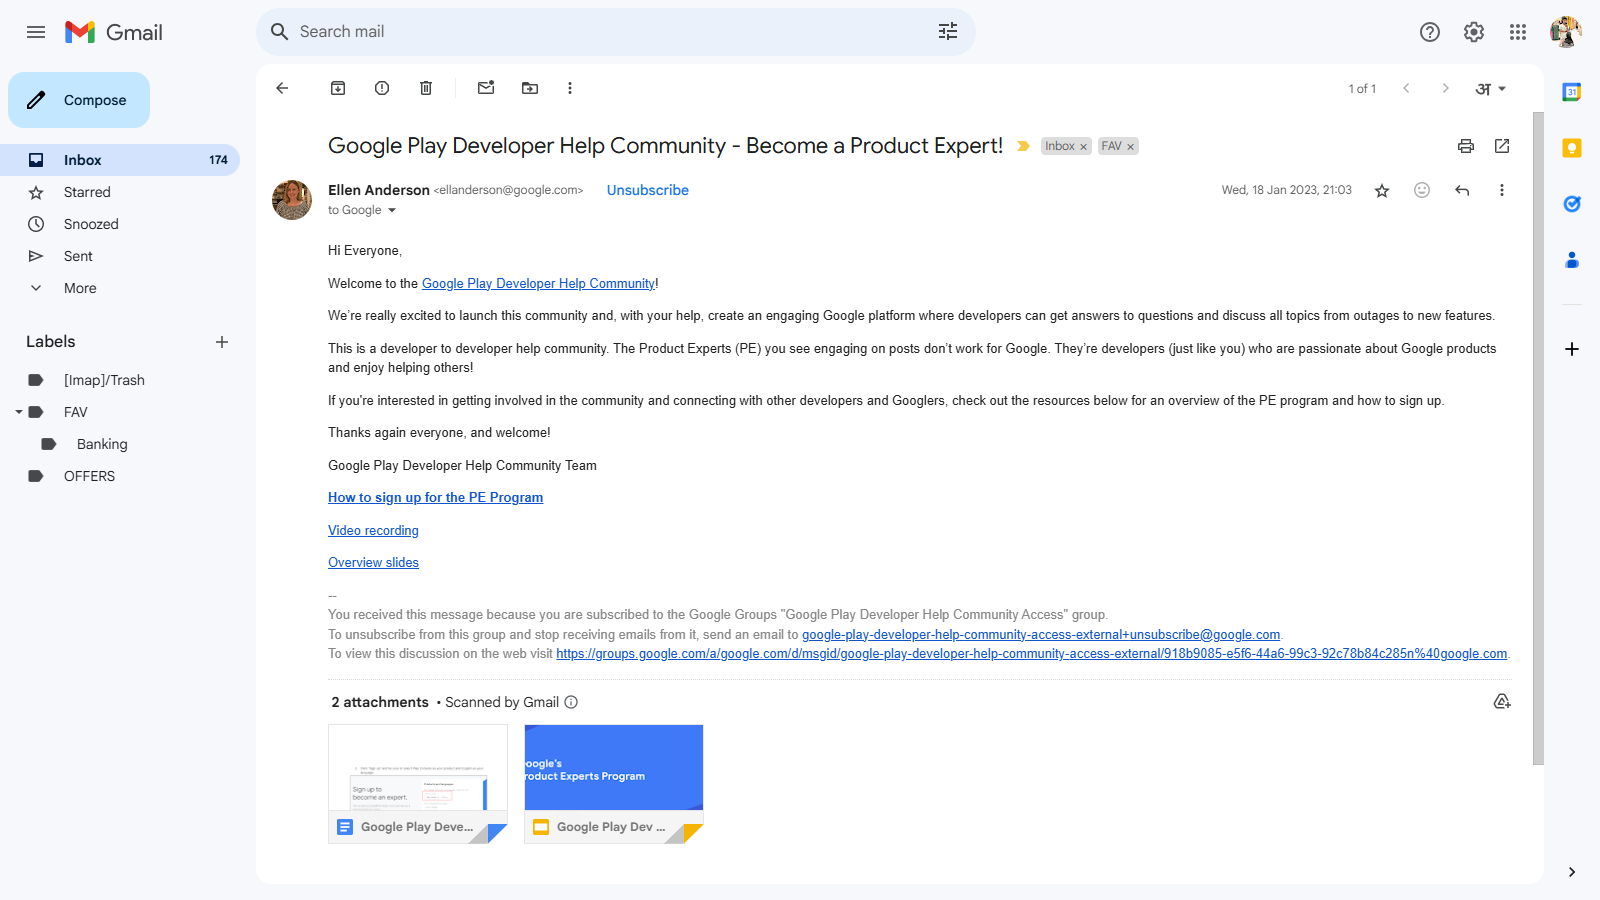This screenshot has width=1600, height=900.
Task: Move email to a folder
Action: pyautogui.click(x=530, y=88)
